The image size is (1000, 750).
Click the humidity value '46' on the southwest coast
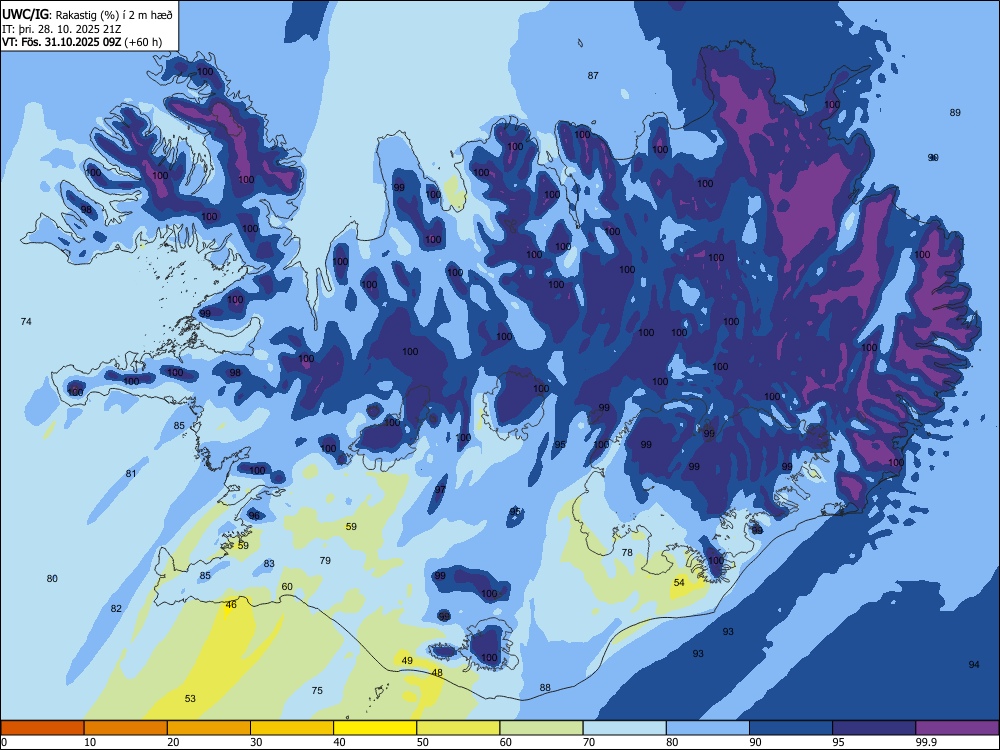(231, 605)
